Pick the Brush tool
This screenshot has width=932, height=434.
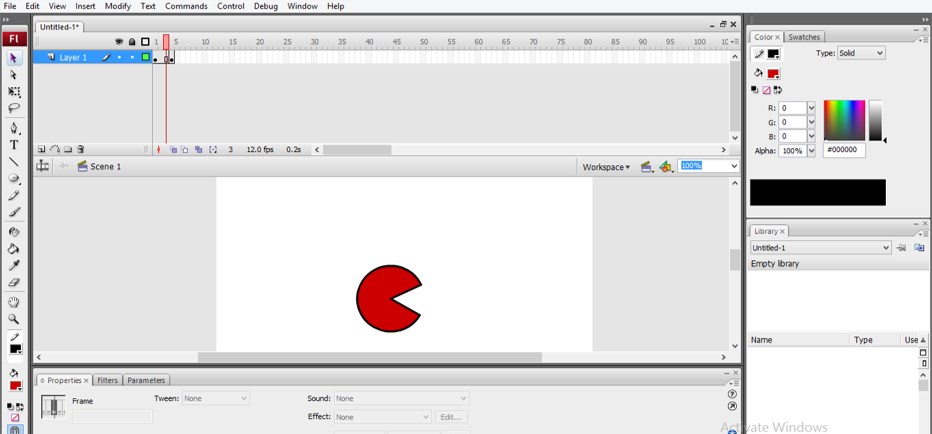(14, 212)
